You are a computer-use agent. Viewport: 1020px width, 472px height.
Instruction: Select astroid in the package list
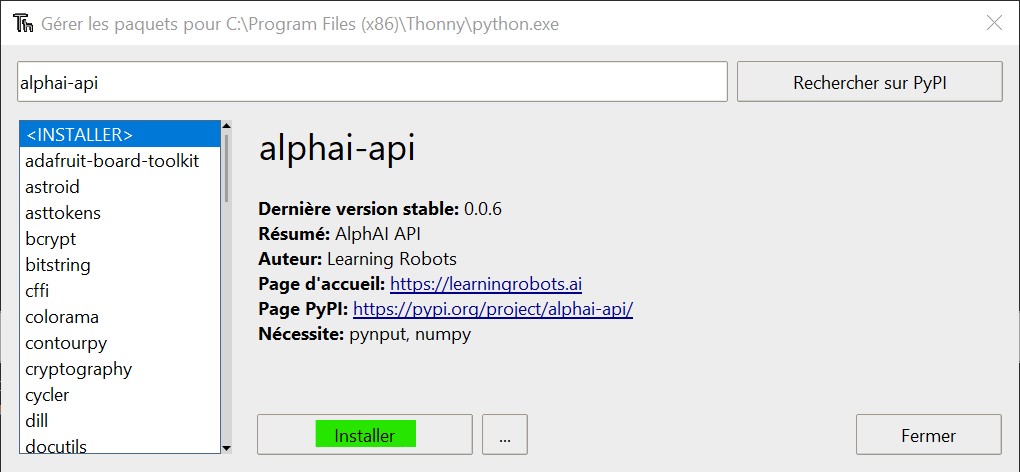tap(53, 187)
